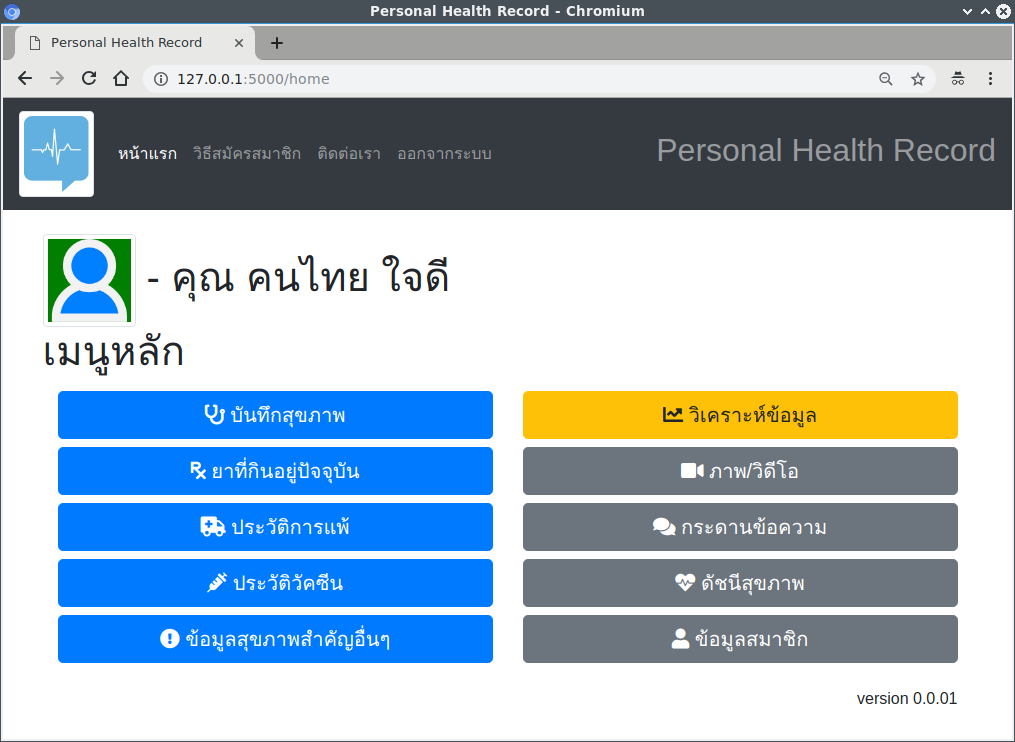The height and width of the screenshot is (742, 1015).
Task: Select the หน้าแรก navigation item
Action: (147, 154)
